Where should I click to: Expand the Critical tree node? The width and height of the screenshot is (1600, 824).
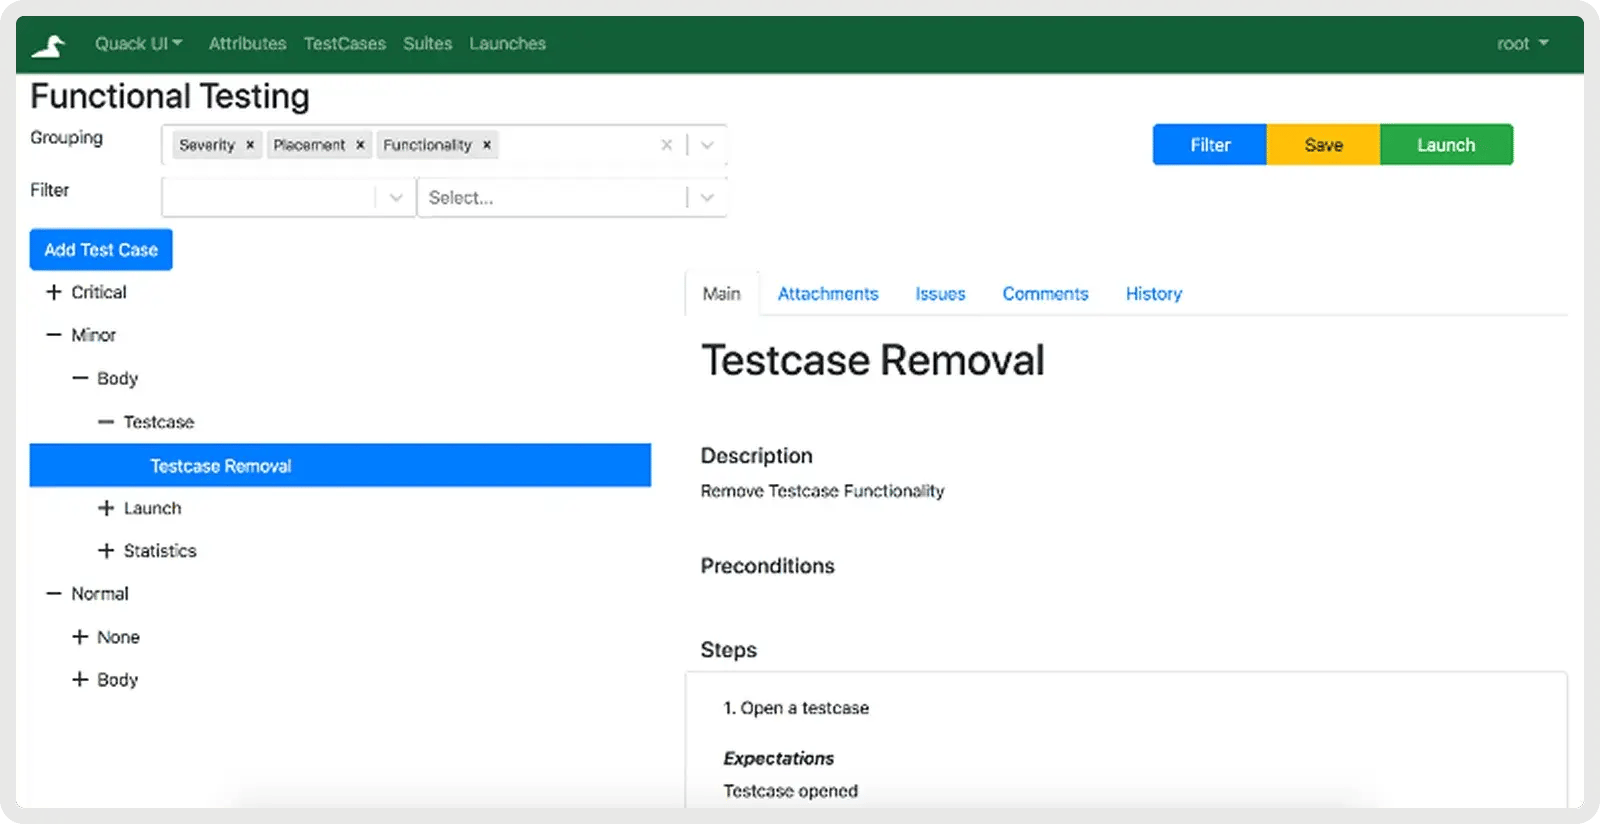point(54,292)
